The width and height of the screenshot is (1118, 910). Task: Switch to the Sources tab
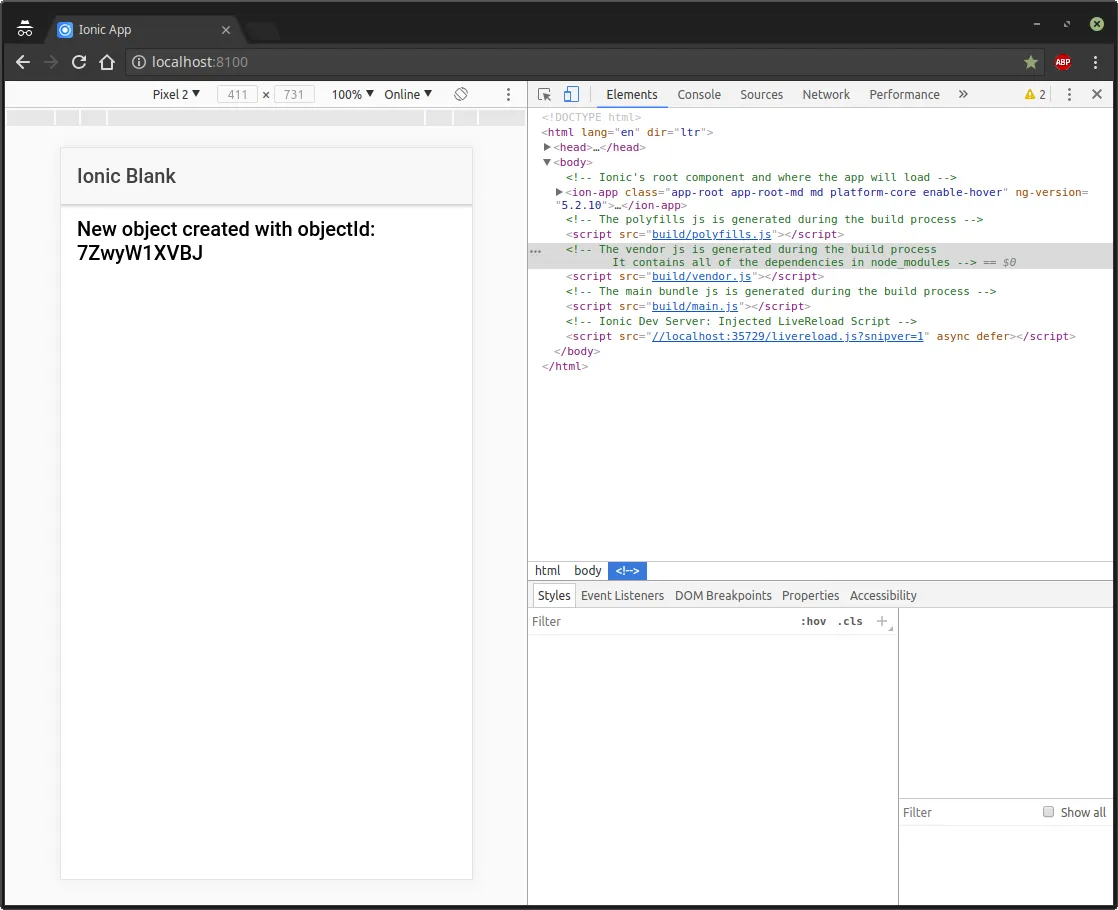pyautogui.click(x=761, y=94)
